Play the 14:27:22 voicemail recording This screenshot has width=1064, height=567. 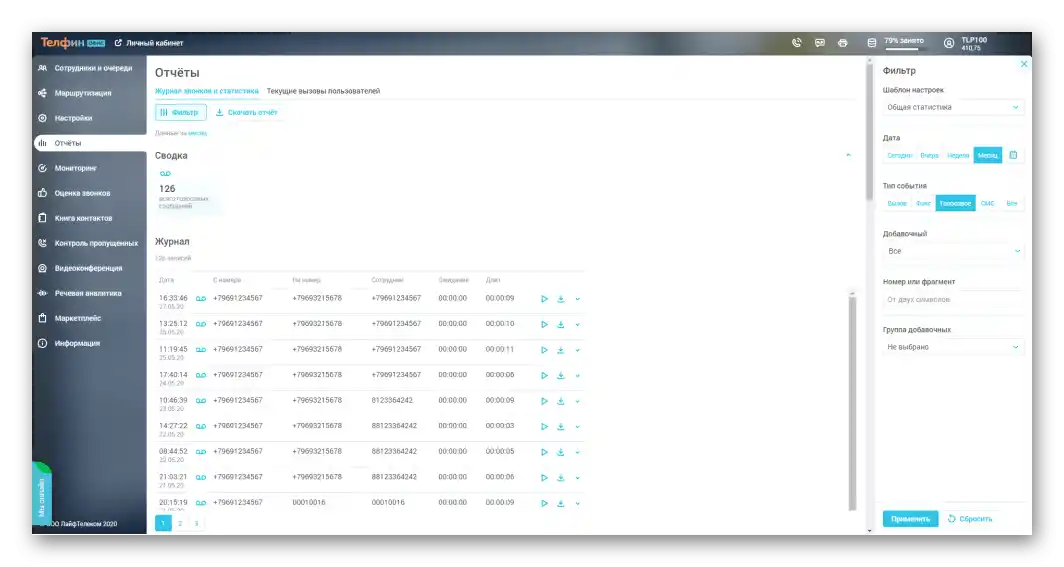click(544, 427)
